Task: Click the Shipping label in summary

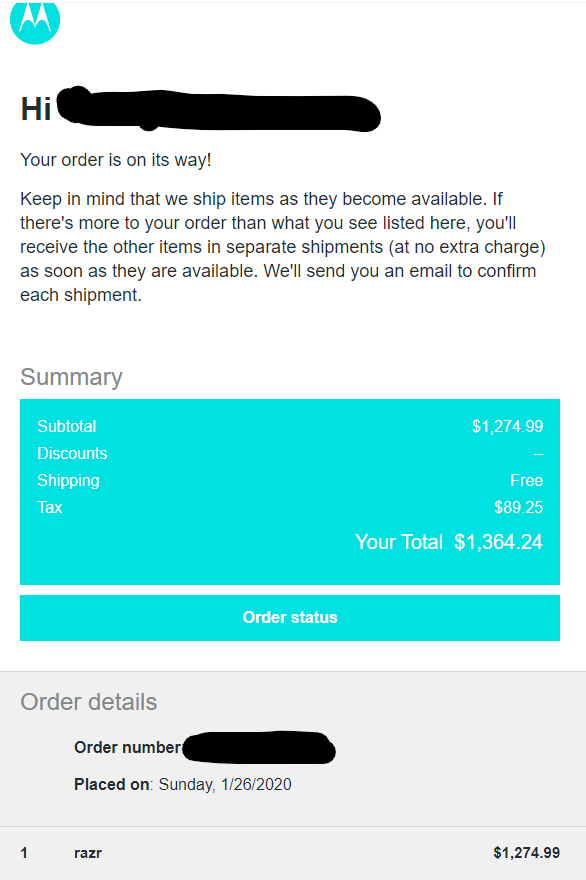Action: (x=68, y=480)
